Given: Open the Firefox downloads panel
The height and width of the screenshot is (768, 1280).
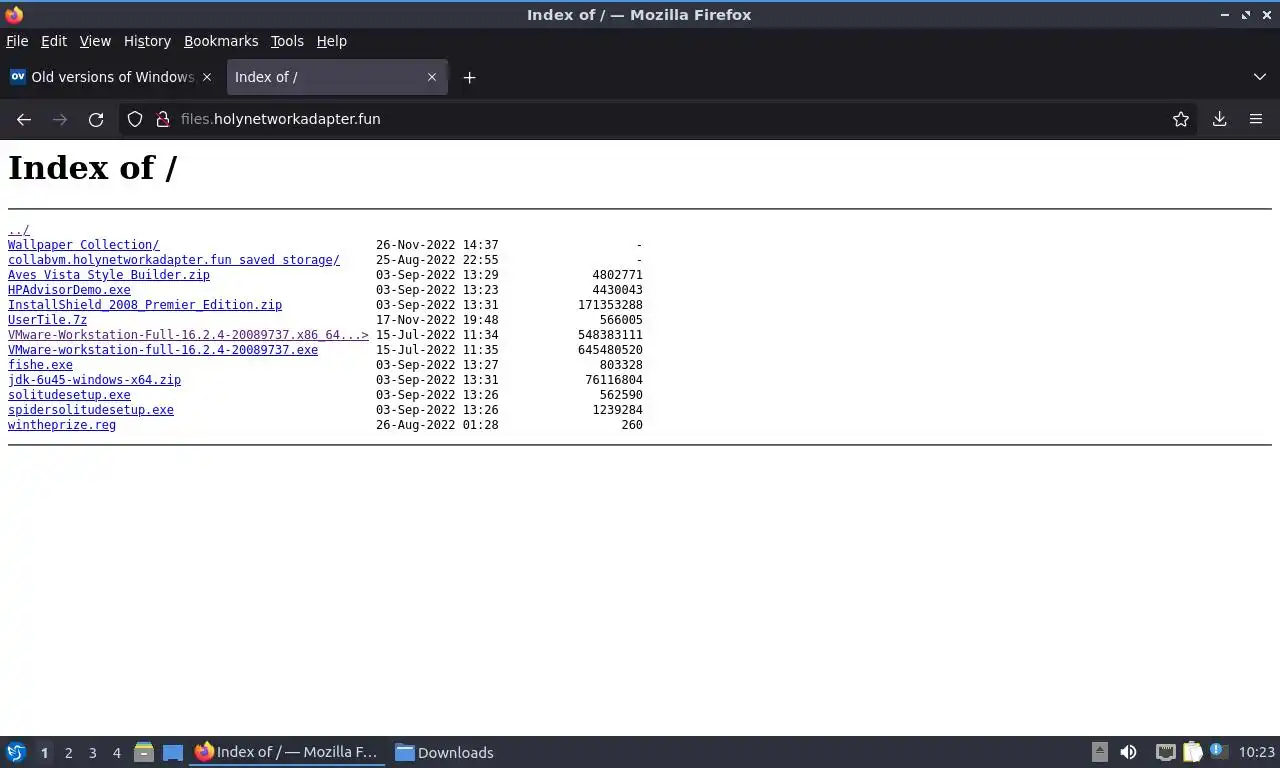Looking at the screenshot, I should point(1220,119).
